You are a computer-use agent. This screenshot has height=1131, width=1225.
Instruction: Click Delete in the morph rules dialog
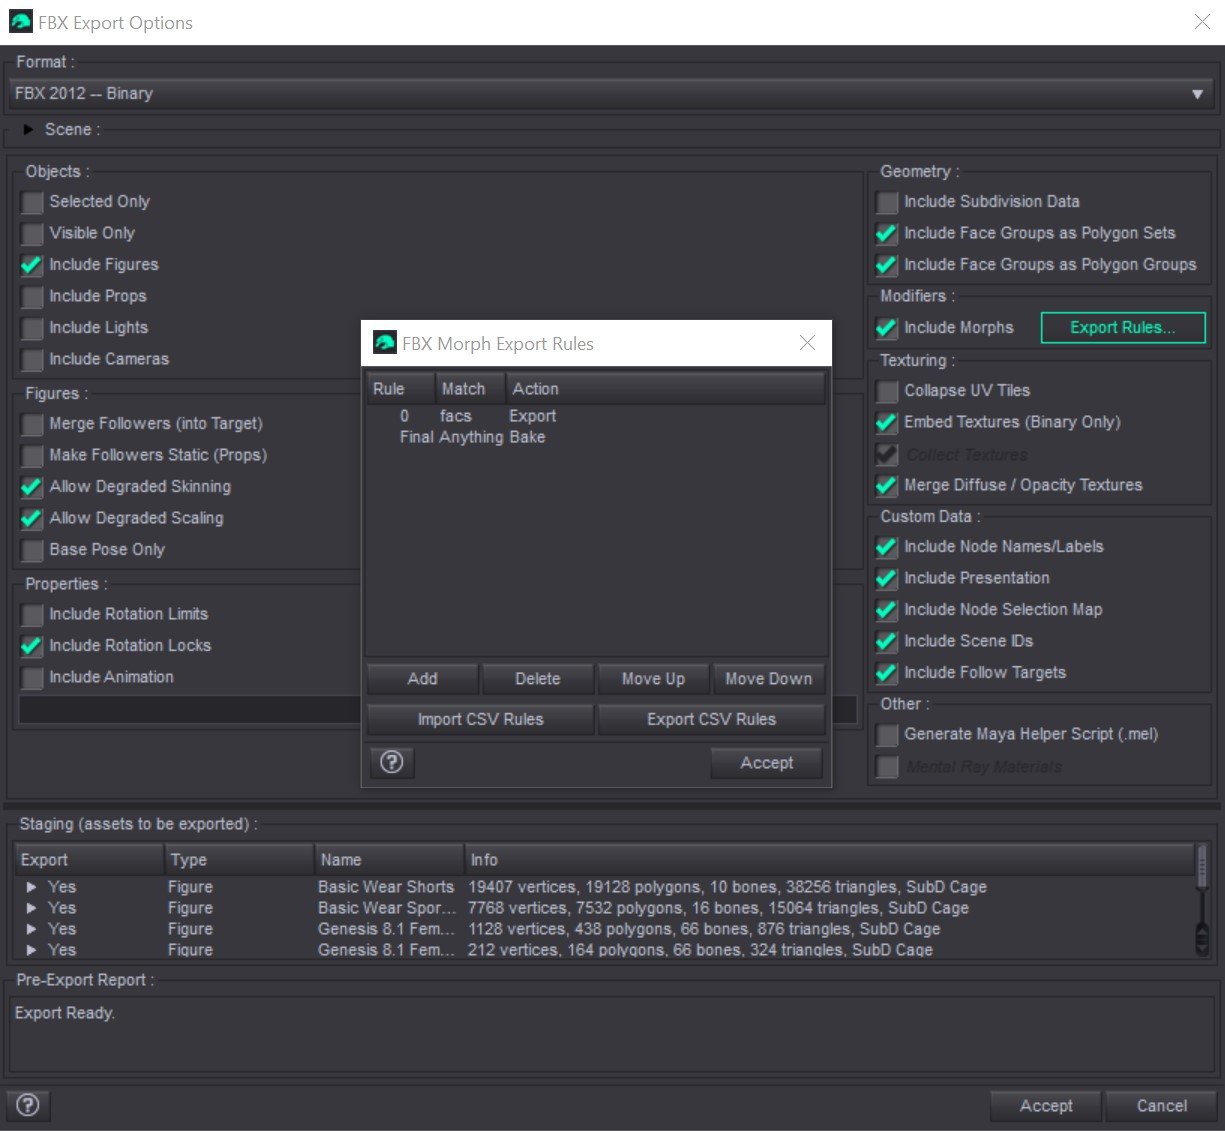click(x=538, y=678)
